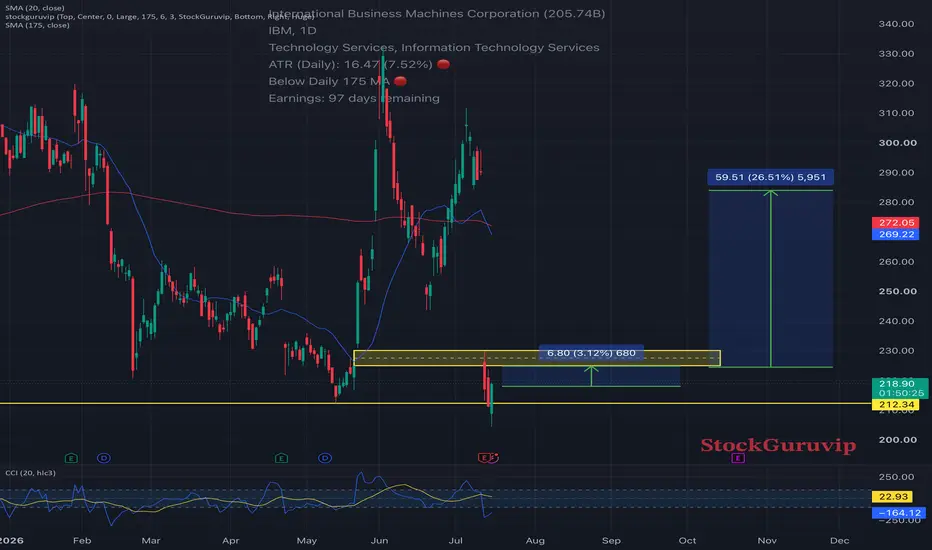Click the 320.00 price axis label
The image size is (932, 550).
896,83
